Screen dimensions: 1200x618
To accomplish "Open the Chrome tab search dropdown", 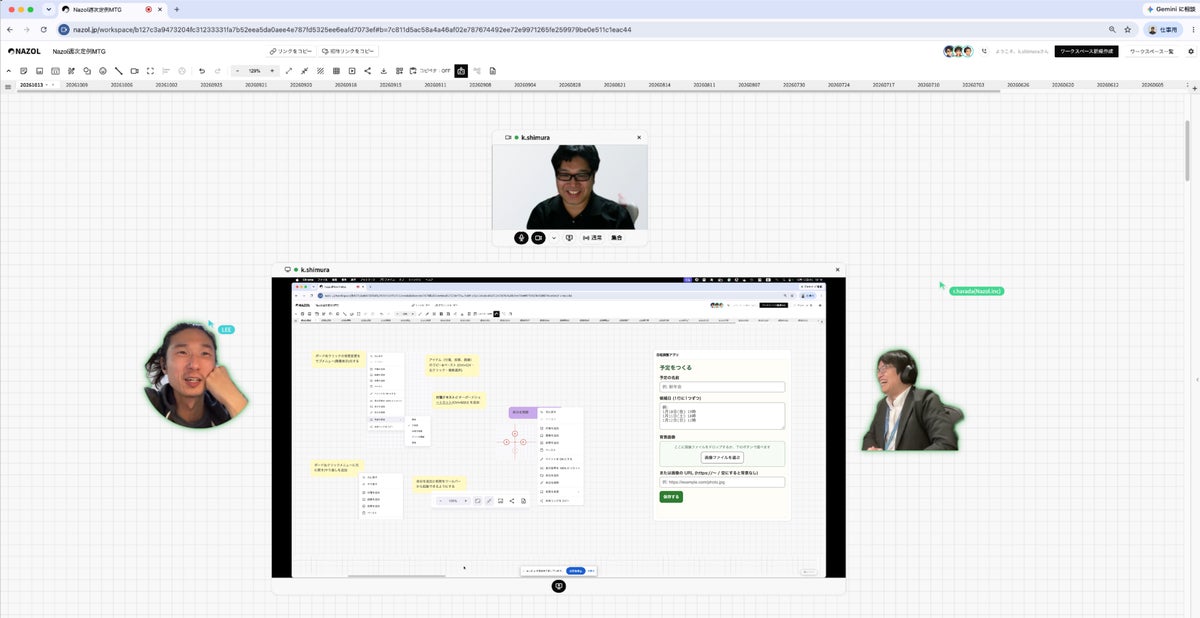I will tap(48, 9).
